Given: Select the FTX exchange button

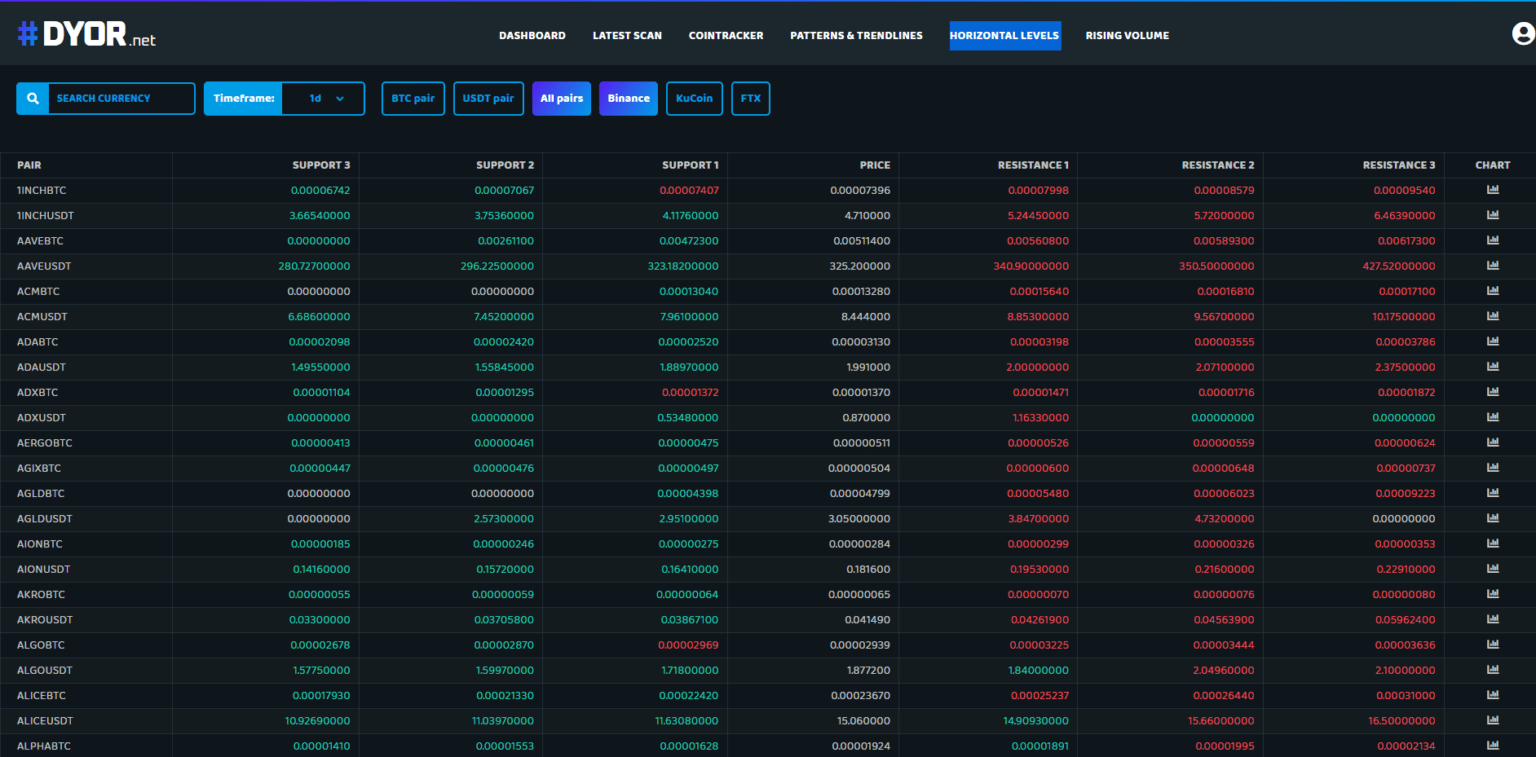Looking at the screenshot, I should 750,98.
